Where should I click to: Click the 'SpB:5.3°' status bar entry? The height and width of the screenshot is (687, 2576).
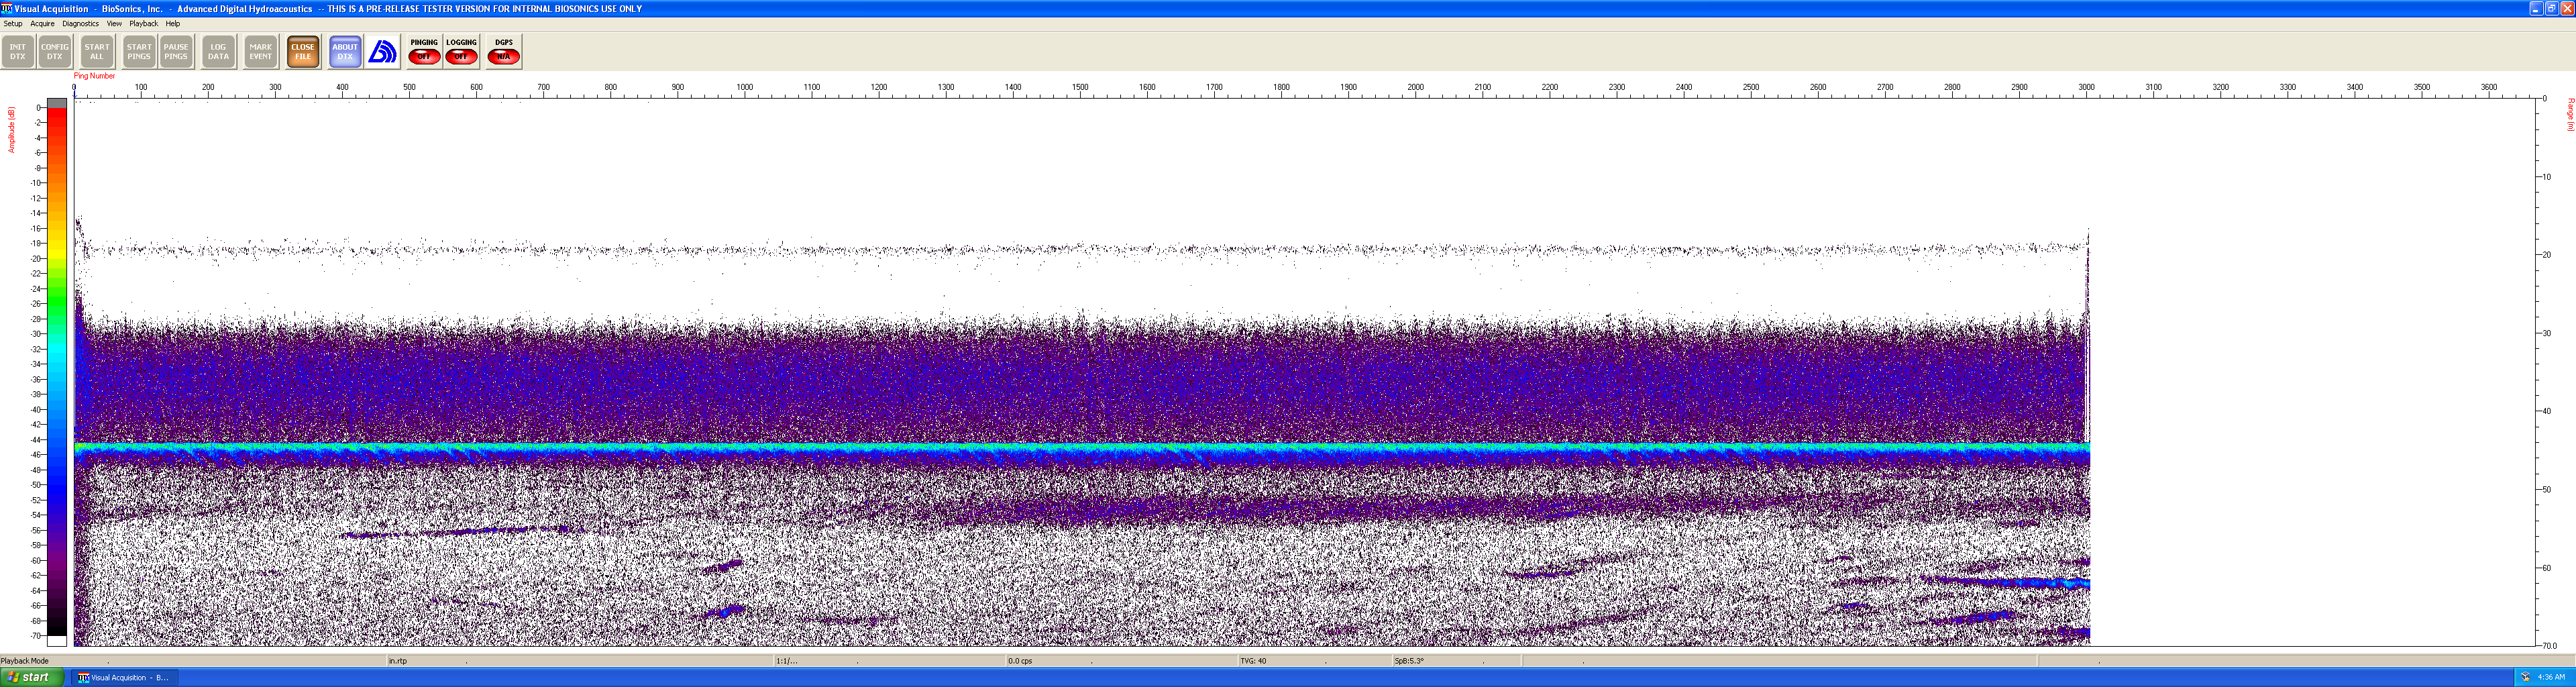tap(1409, 661)
